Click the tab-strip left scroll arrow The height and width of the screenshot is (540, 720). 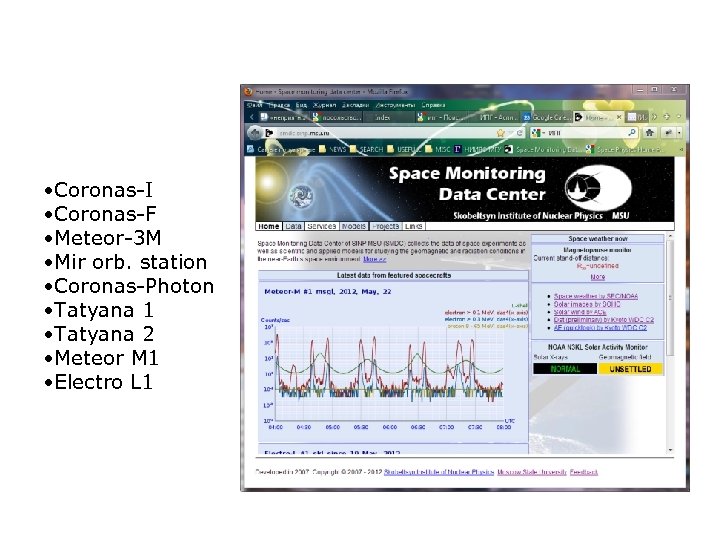pos(252,118)
